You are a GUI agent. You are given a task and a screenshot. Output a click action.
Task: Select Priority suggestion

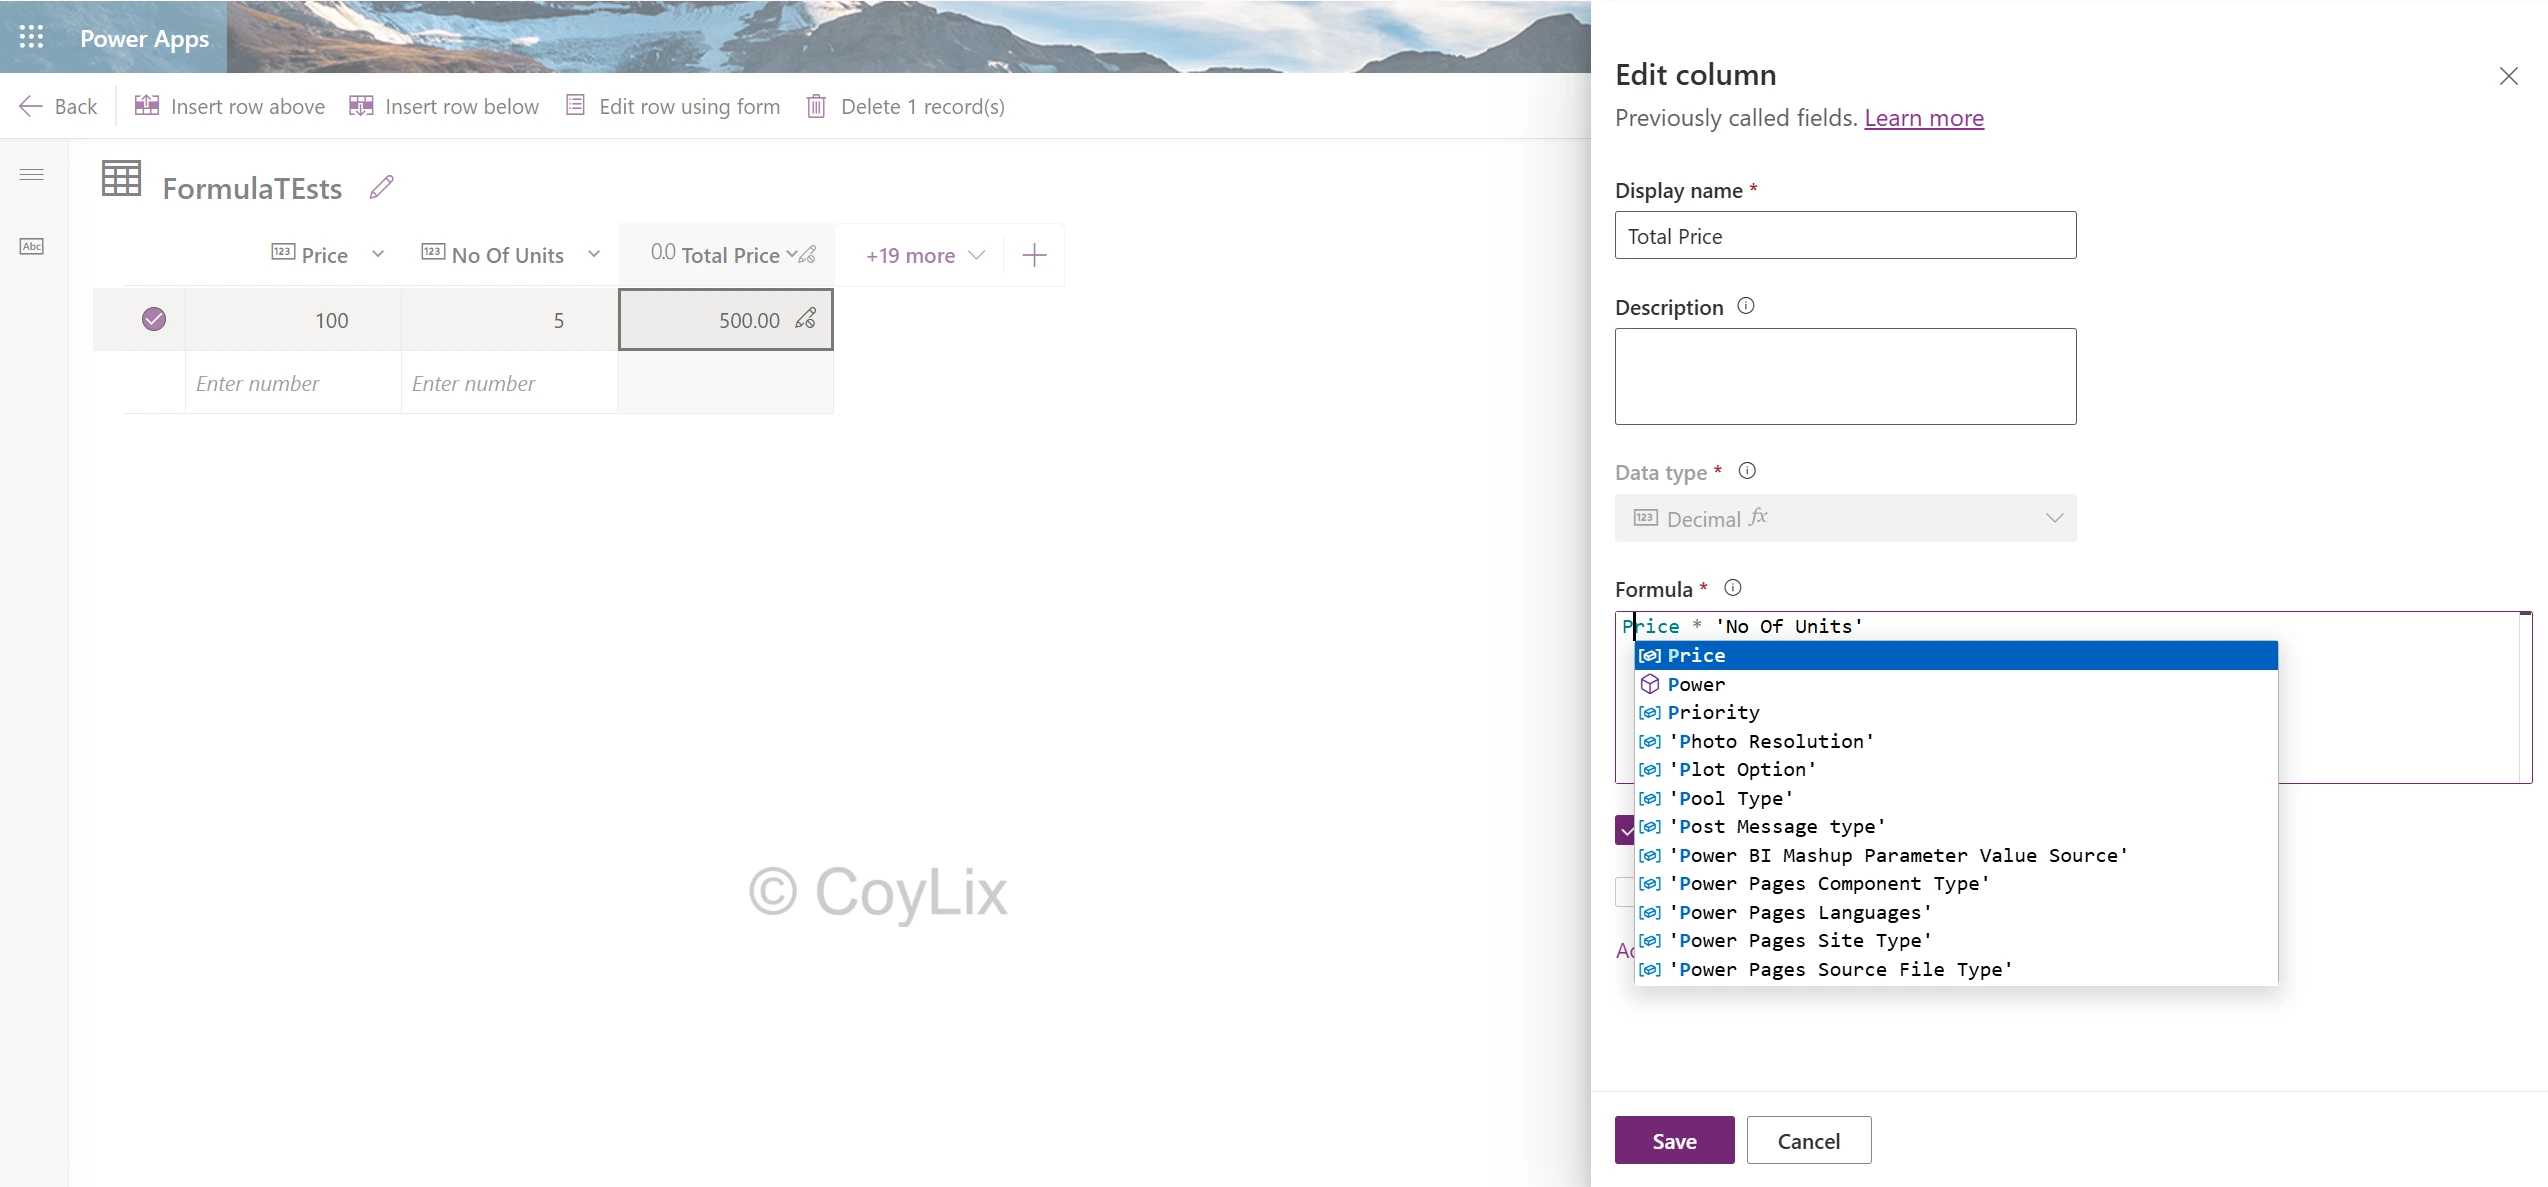1956,712
